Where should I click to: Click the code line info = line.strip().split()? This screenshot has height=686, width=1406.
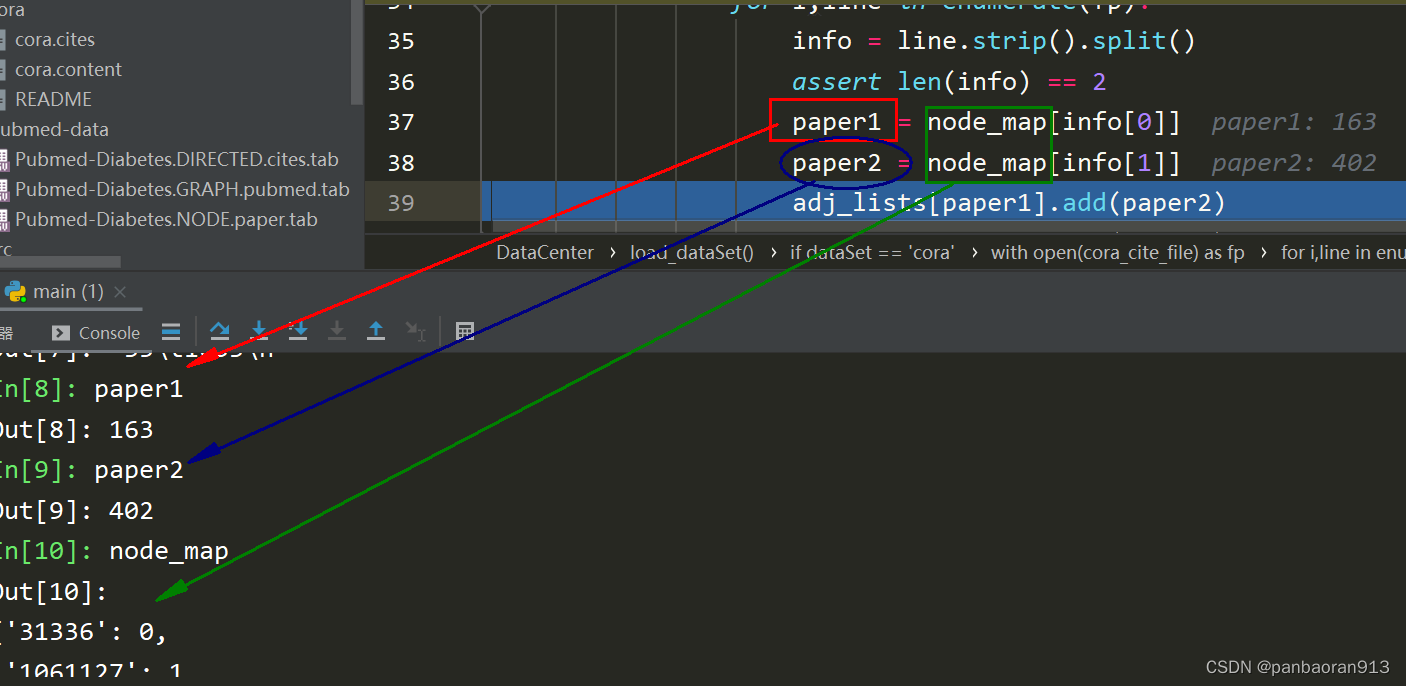[x=994, y=41]
